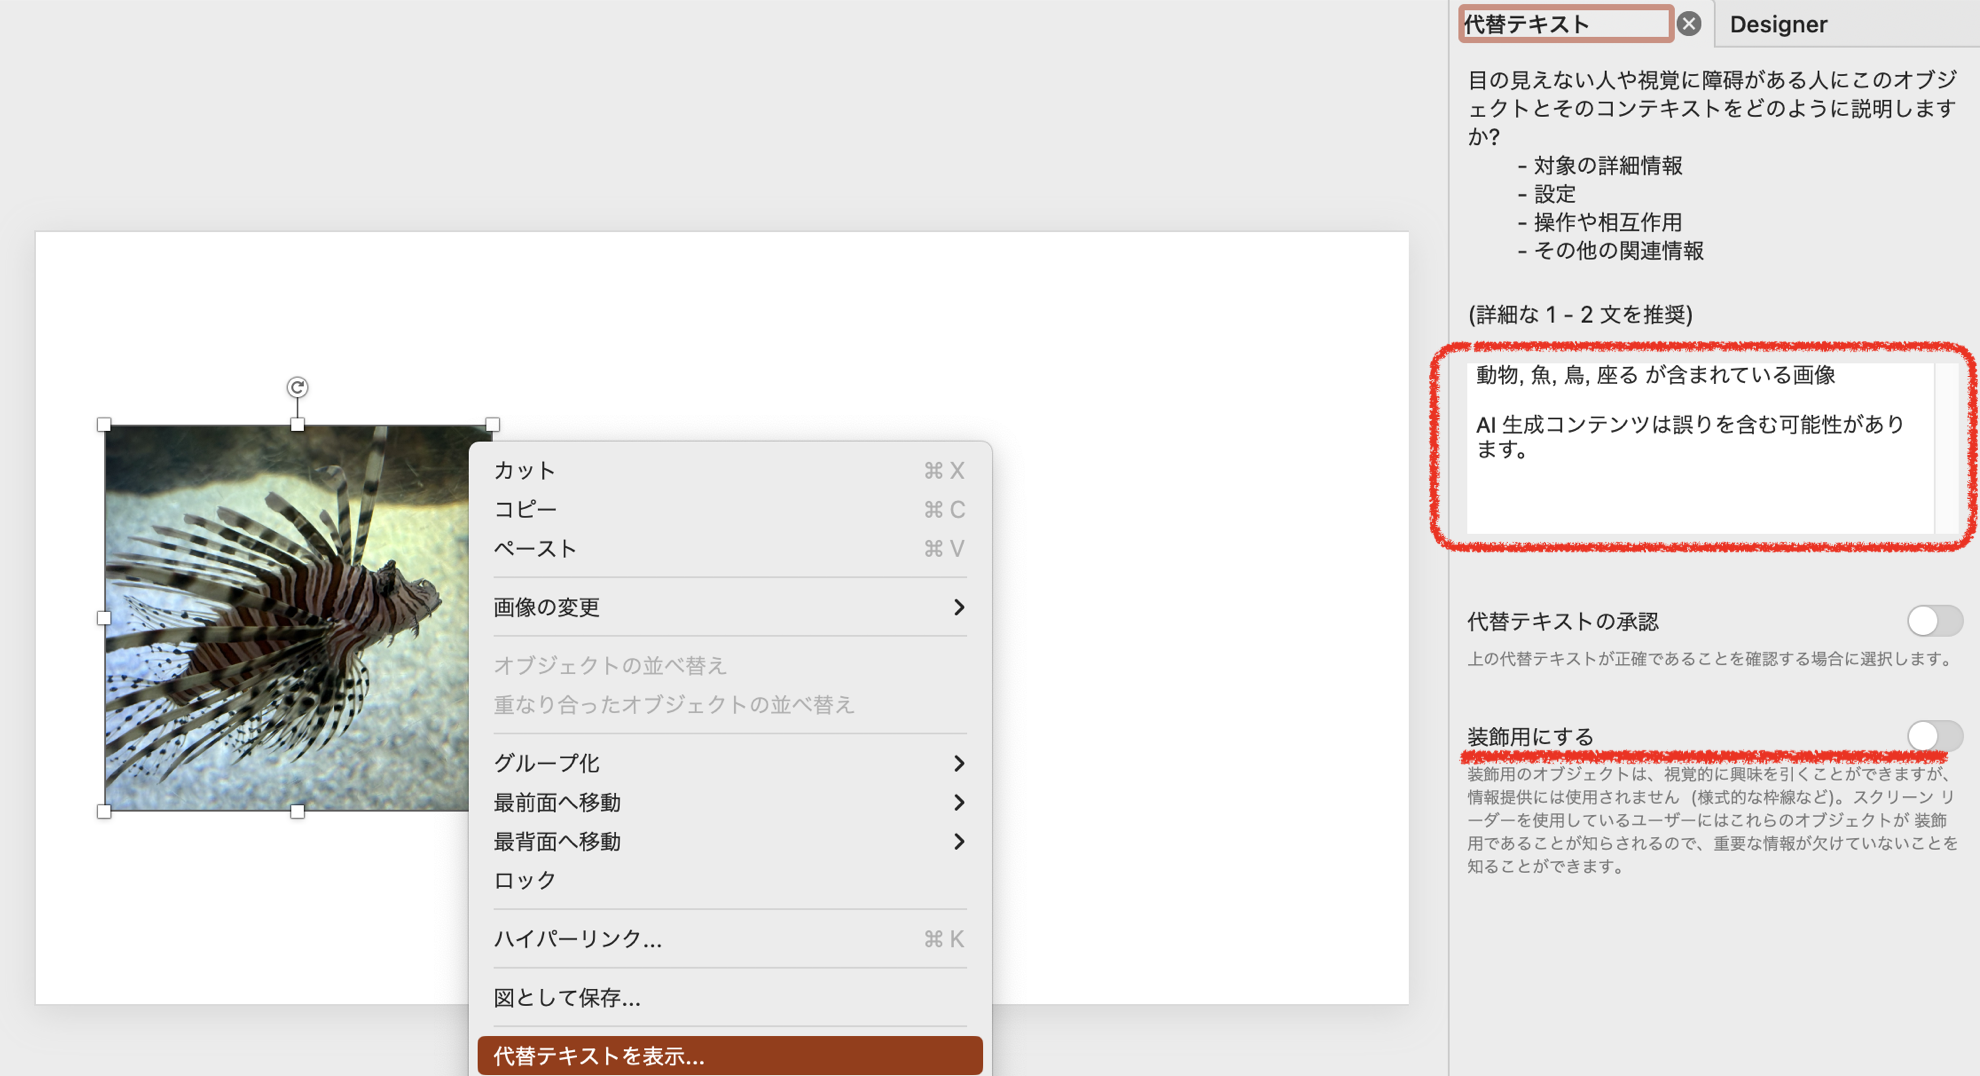
Task: Expand the 画像の変更 submenu
Action: coord(959,607)
